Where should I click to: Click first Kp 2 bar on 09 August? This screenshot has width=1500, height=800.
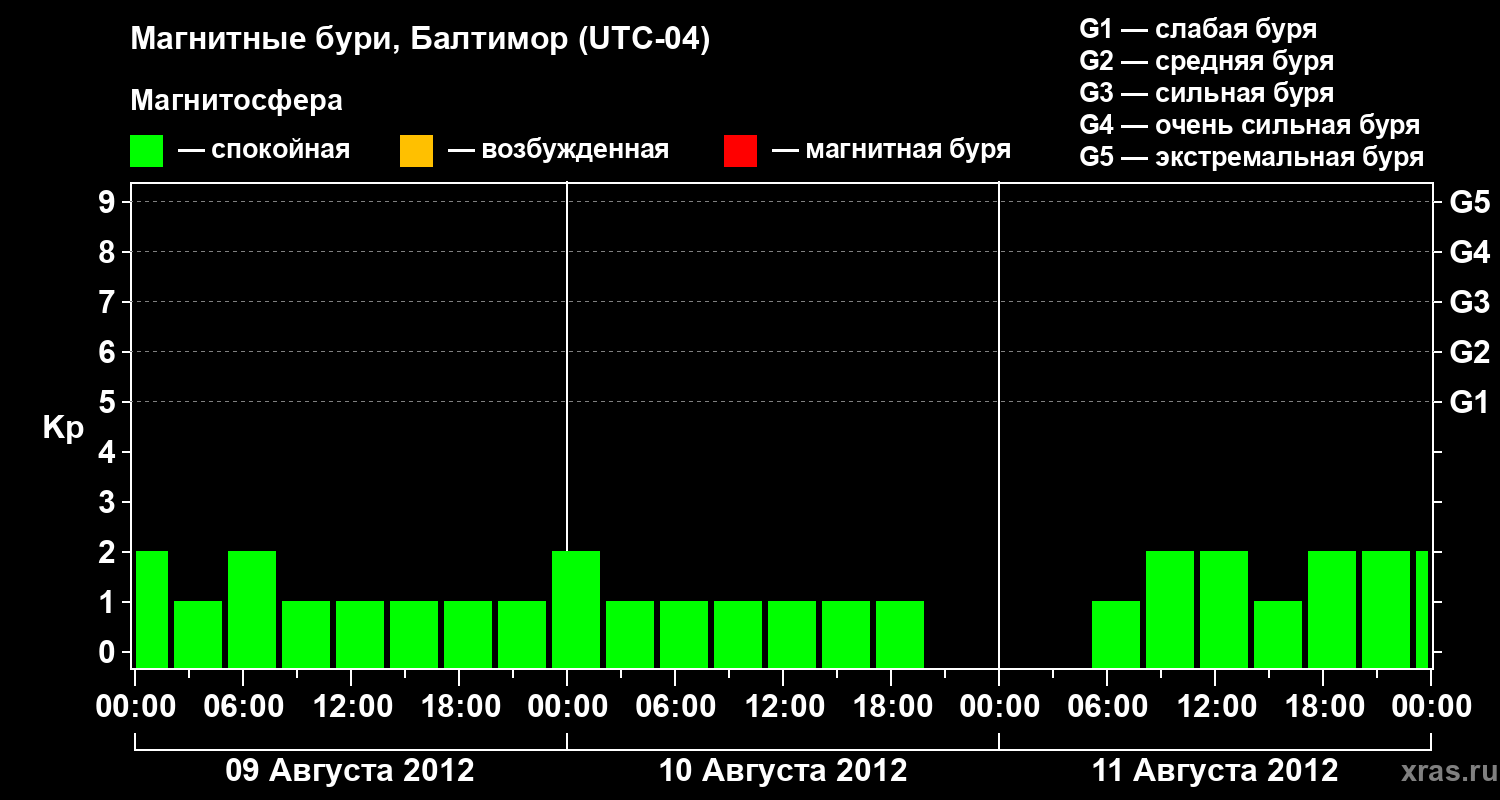tap(152, 609)
